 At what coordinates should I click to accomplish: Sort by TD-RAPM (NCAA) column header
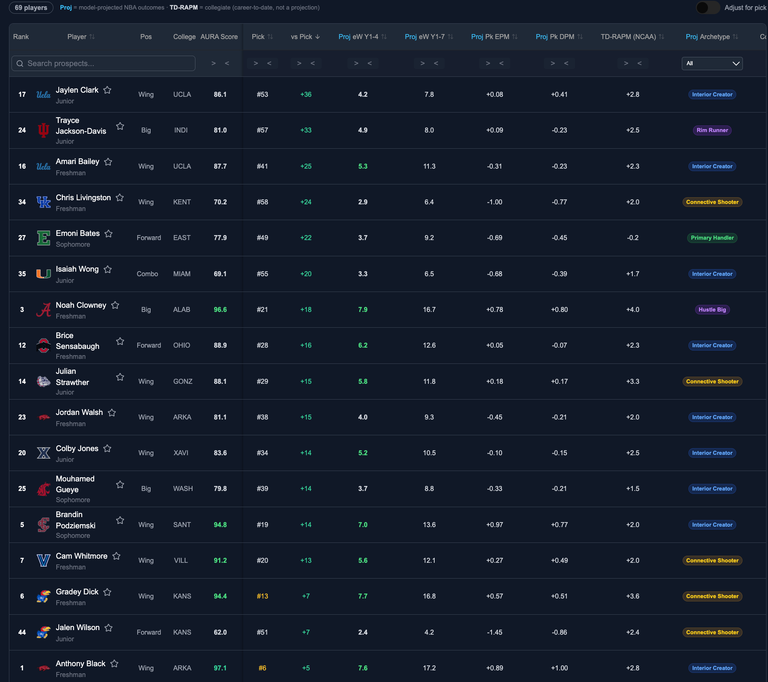pyautogui.click(x=632, y=37)
